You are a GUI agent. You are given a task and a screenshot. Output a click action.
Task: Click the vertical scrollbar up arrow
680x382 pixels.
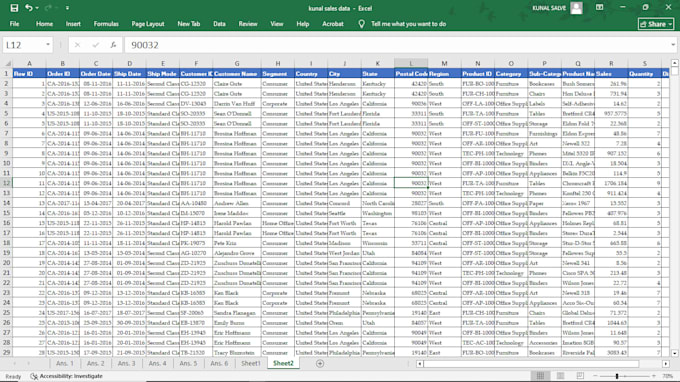[675, 63]
